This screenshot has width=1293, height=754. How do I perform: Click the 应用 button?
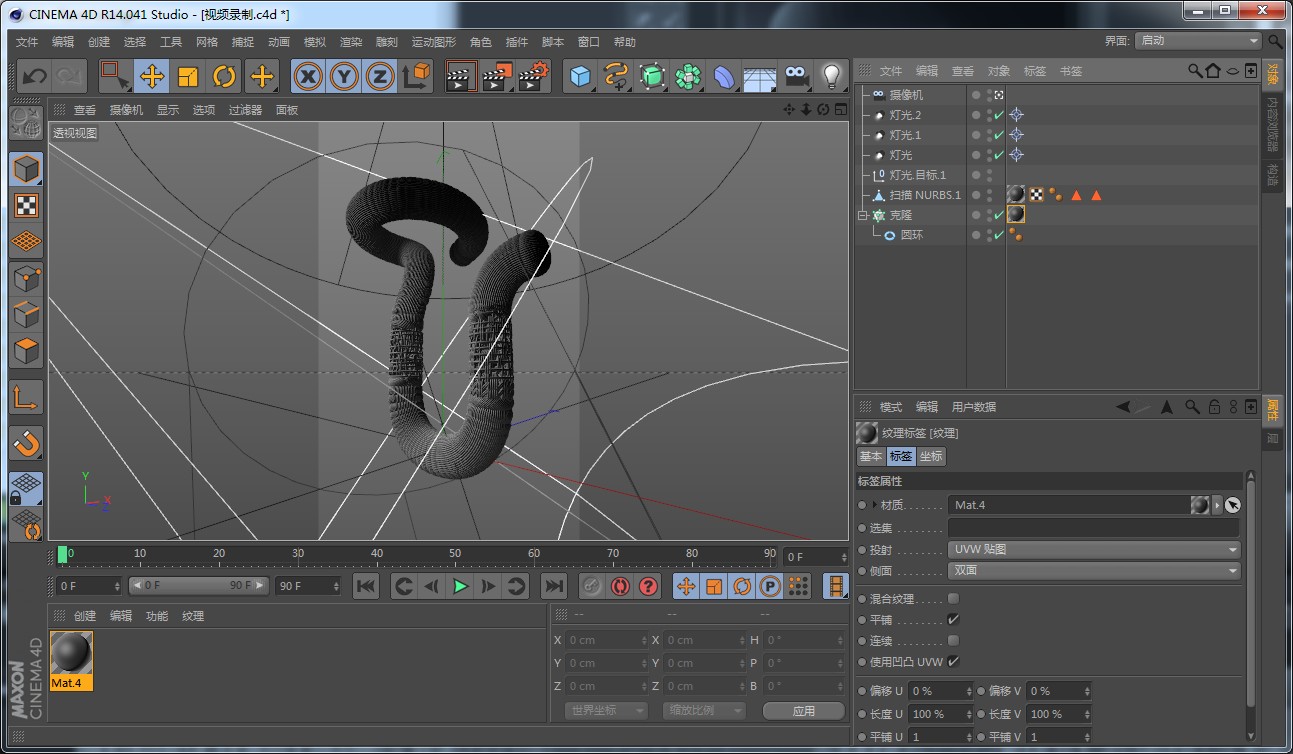(804, 711)
